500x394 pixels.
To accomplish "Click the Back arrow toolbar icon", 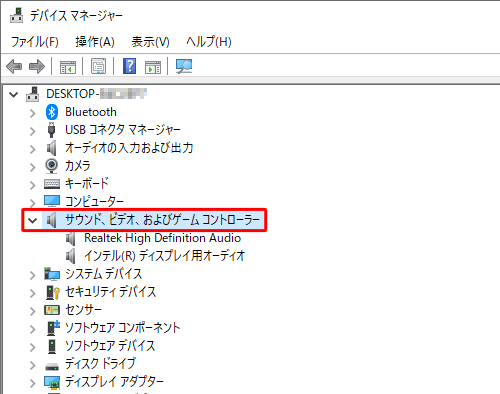I will [x=14, y=66].
